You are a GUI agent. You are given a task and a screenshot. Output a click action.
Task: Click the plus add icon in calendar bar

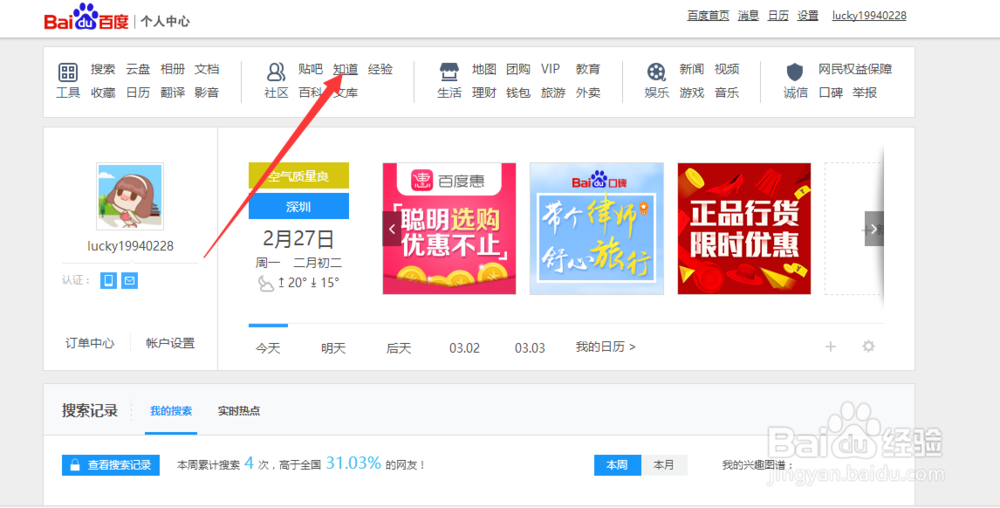[x=830, y=347]
